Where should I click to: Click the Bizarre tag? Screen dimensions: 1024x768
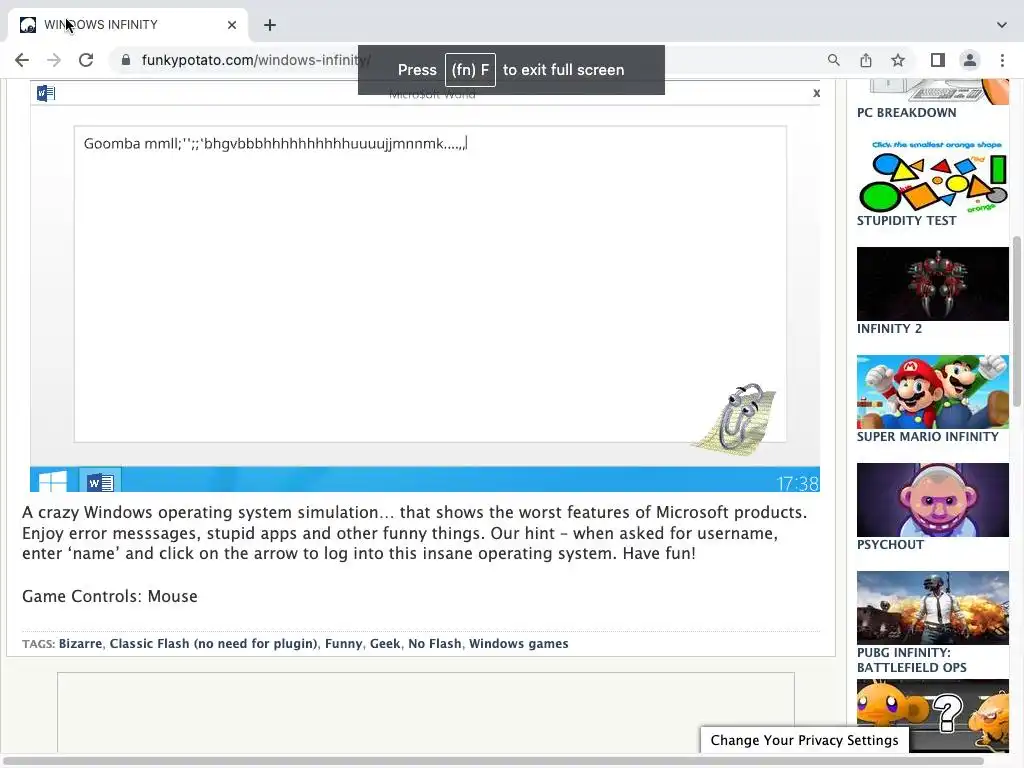tap(80, 643)
